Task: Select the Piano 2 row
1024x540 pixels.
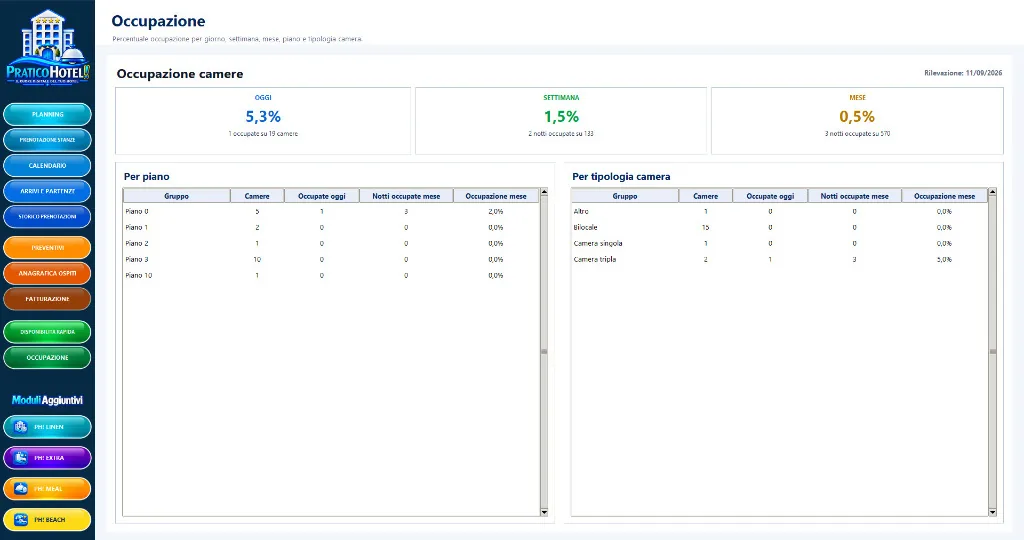Action: [331, 244]
